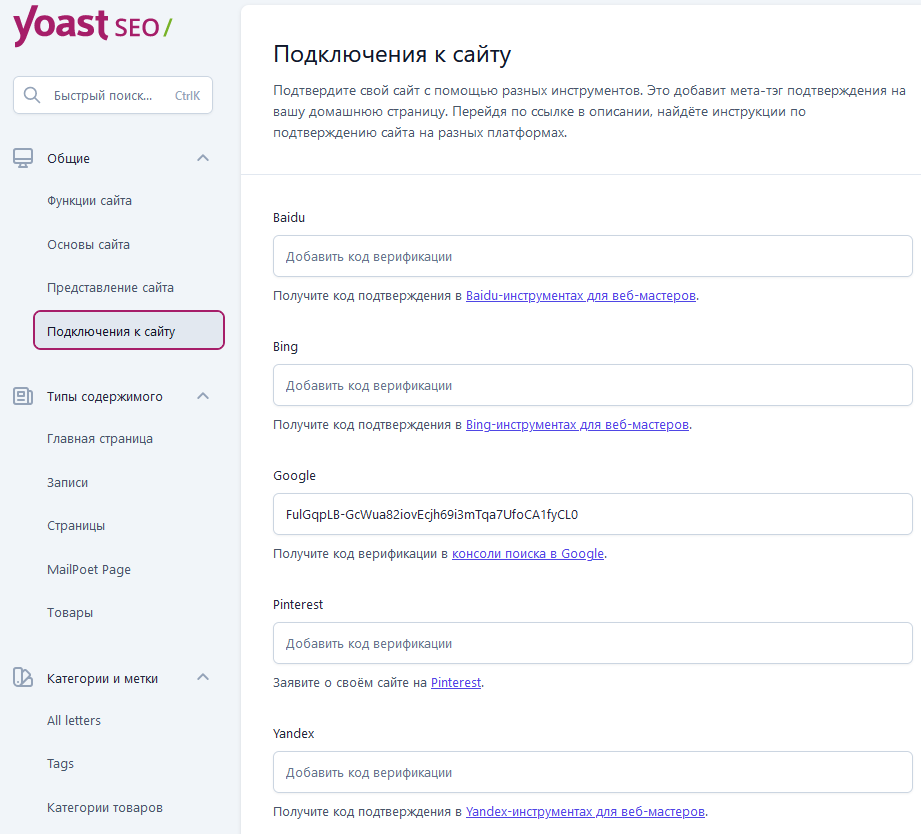The image size is (921, 834).
Task: Open Функции сайта menu item
Action: coord(89,201)
